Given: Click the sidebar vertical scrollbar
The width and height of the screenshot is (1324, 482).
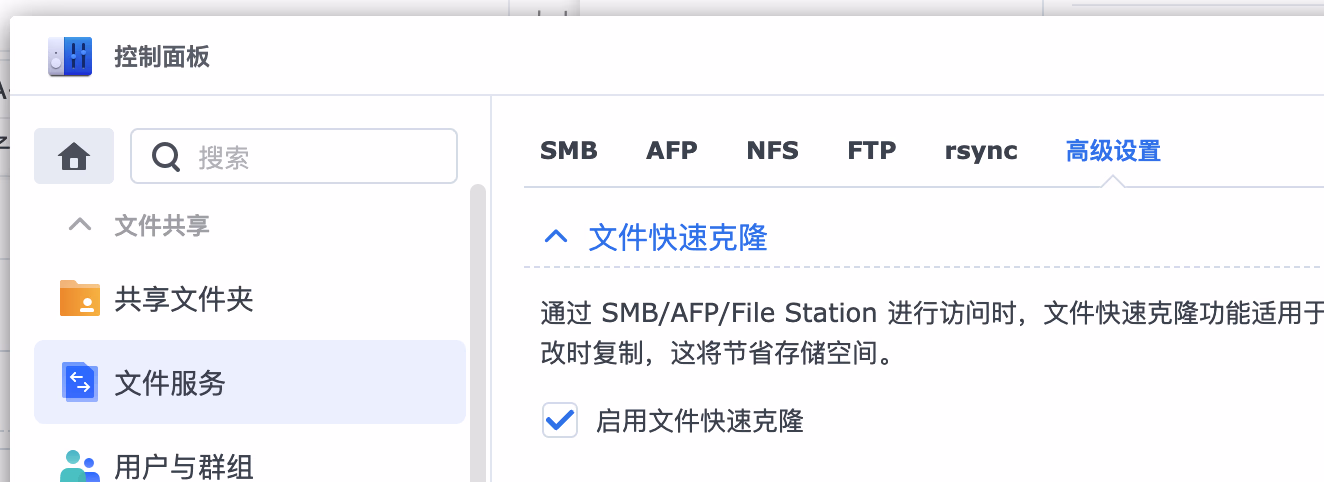Looking at the screenshot, I should pos(478,330).
